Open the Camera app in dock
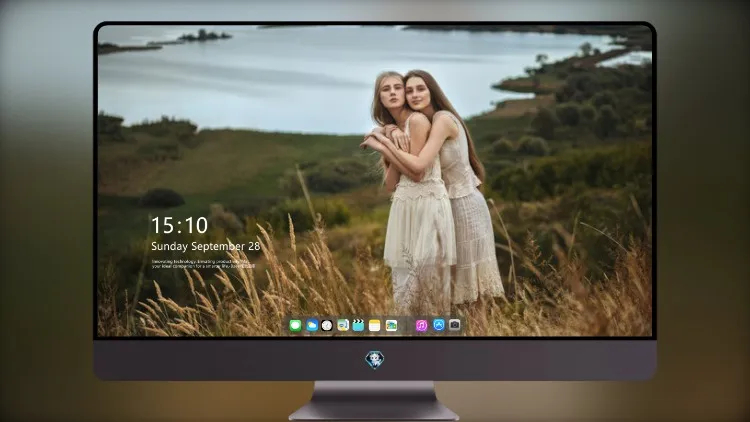Viewport: 750px width, 422px height. tap(455, 325)
